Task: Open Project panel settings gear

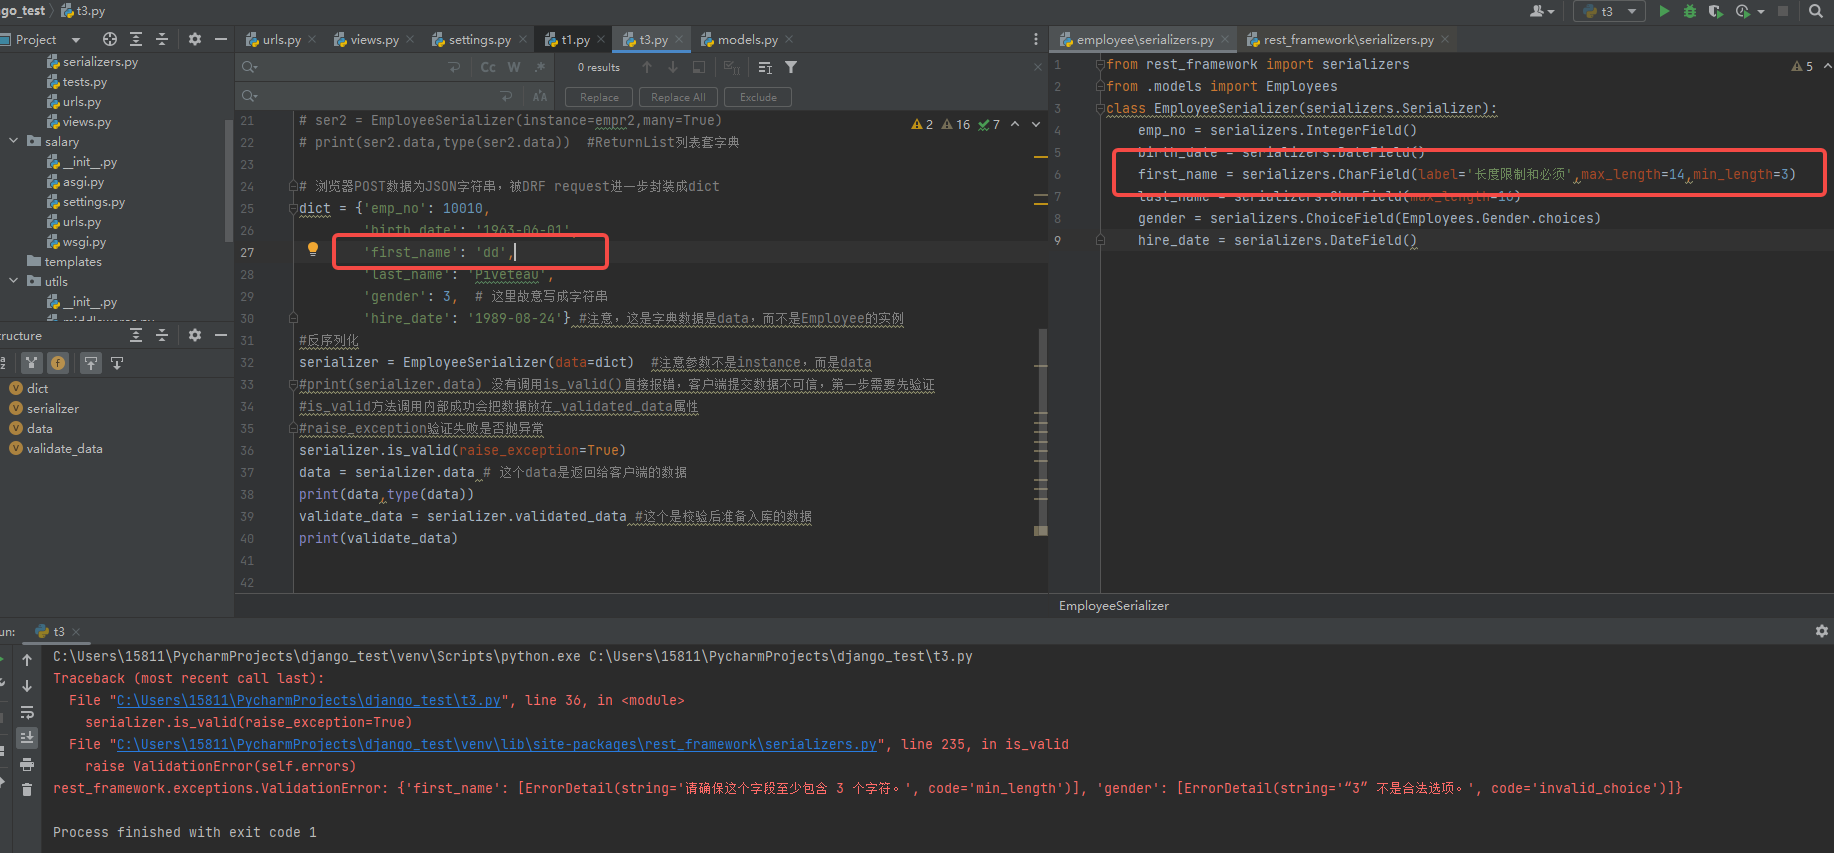Action: [195, 39]
